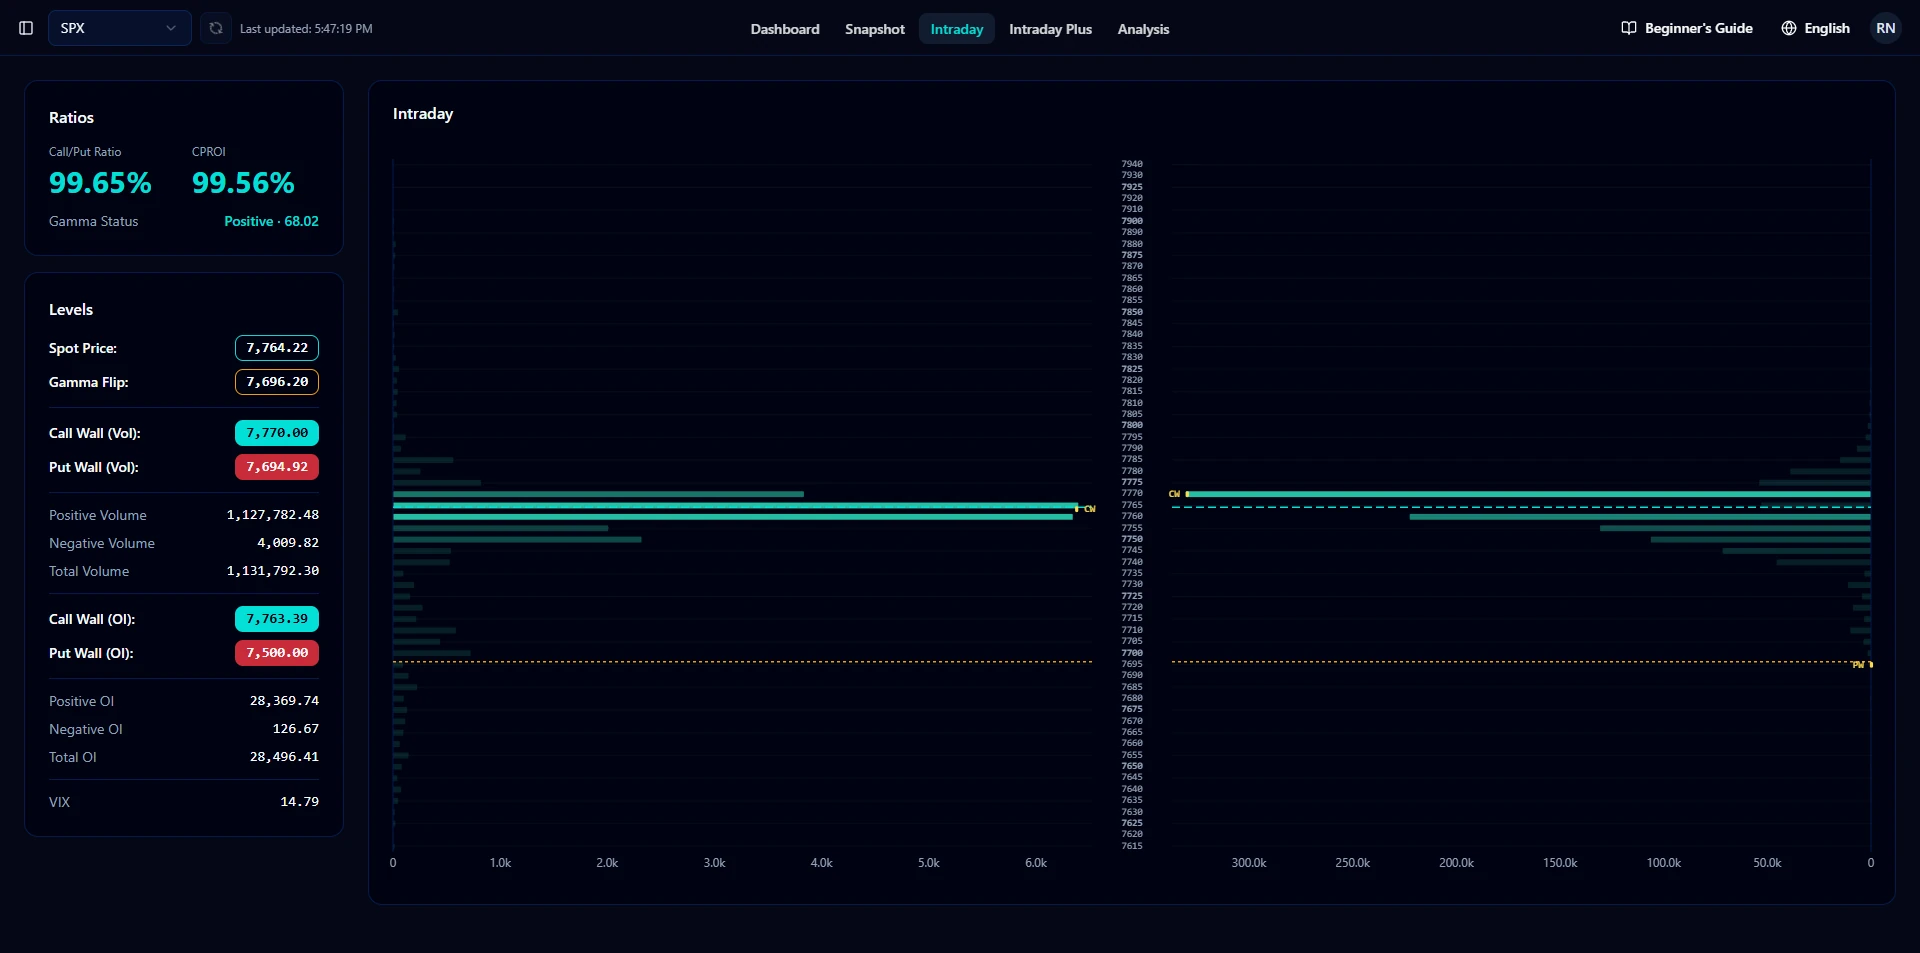Click the Positive OI value 28,369.74

pyautogui.click(x=284, y=701)
